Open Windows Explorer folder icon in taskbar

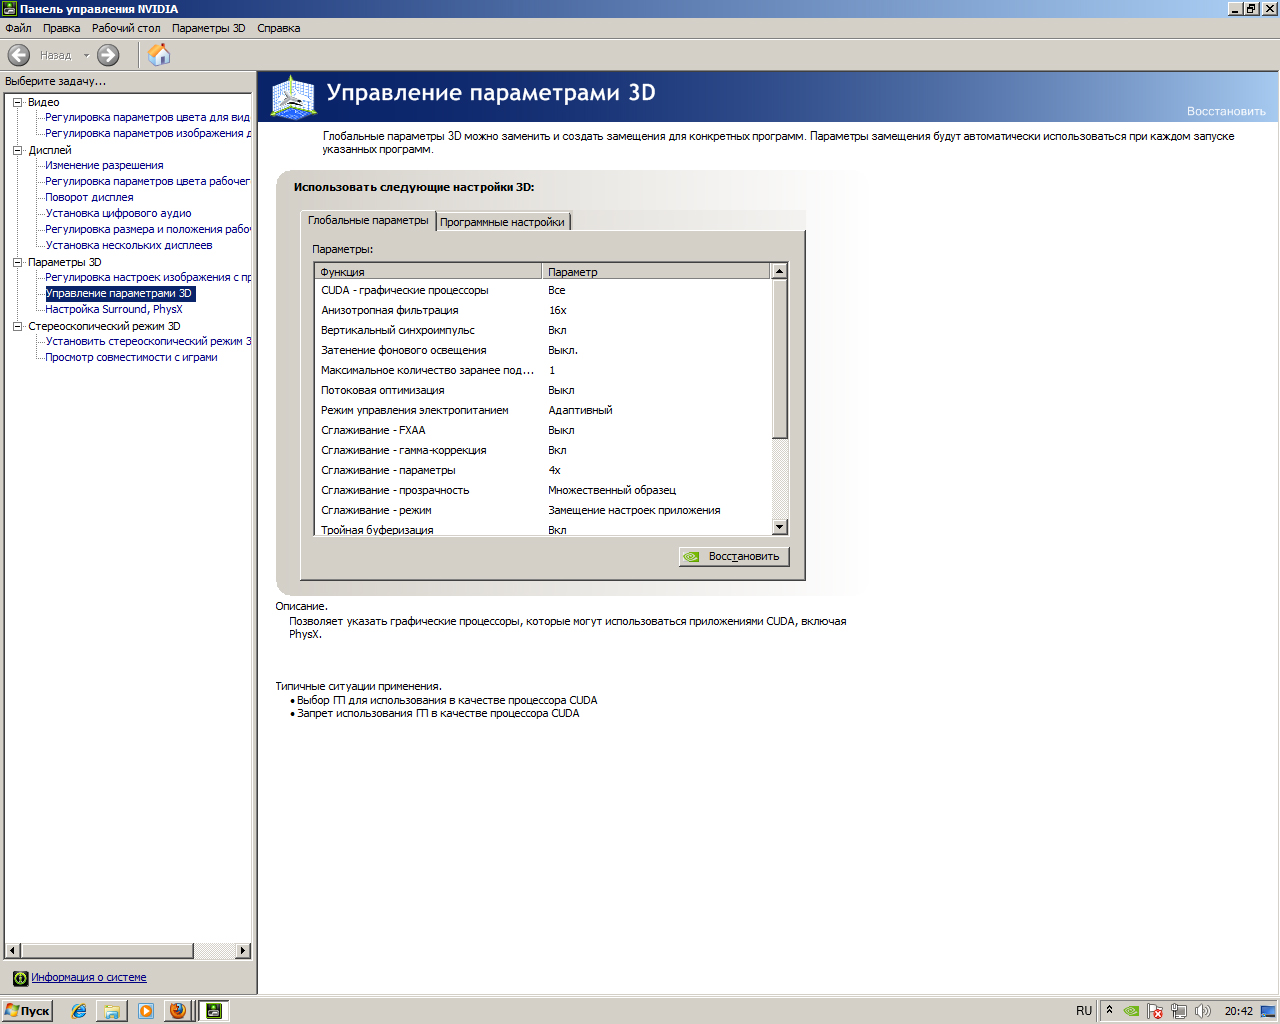(112, 1011)
